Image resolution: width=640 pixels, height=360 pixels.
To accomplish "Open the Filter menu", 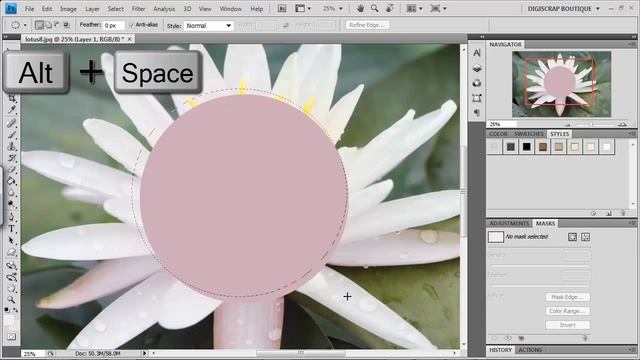I will click(138, 9).
